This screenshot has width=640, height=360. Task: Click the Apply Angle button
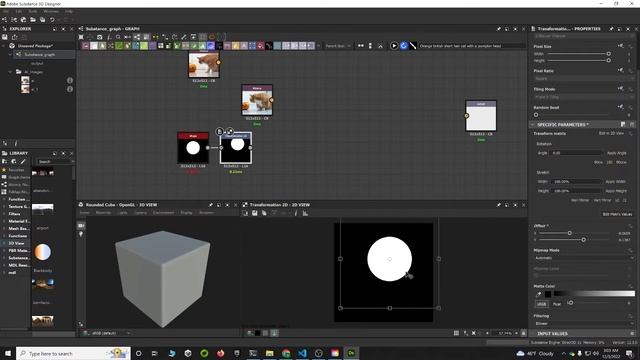616,153
